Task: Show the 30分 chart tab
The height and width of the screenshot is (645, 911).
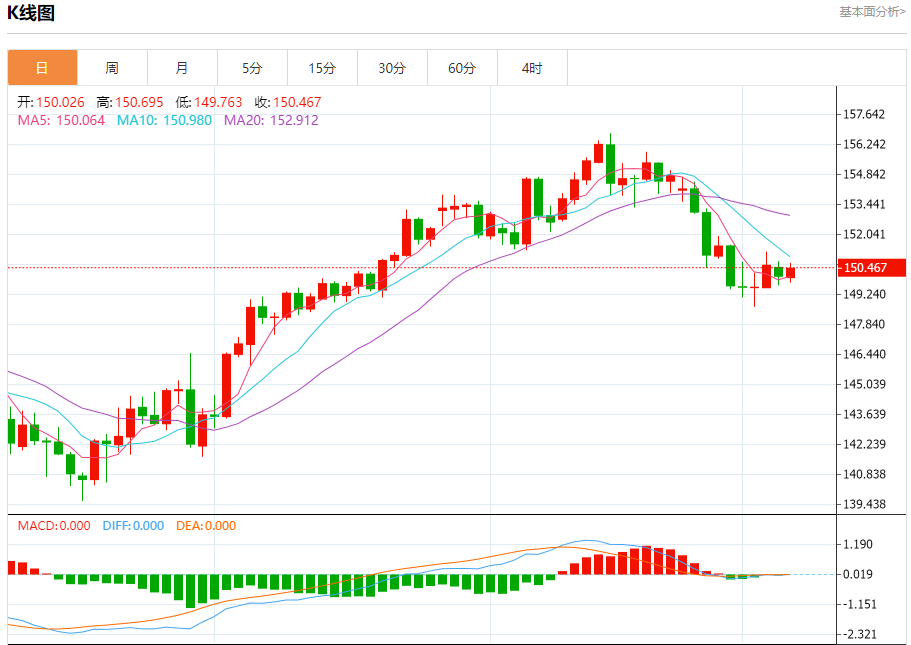Action: [392, 68]
